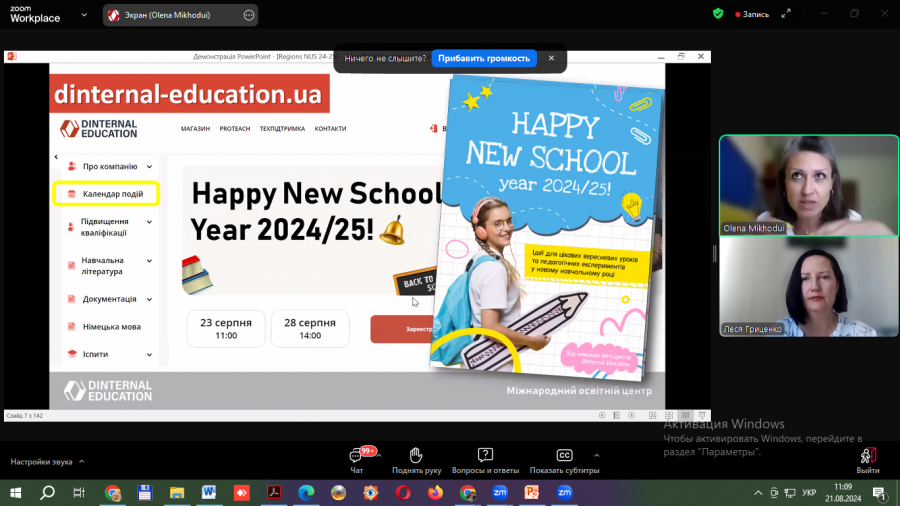Open PowerPoint from taskbar

[532, 493]
